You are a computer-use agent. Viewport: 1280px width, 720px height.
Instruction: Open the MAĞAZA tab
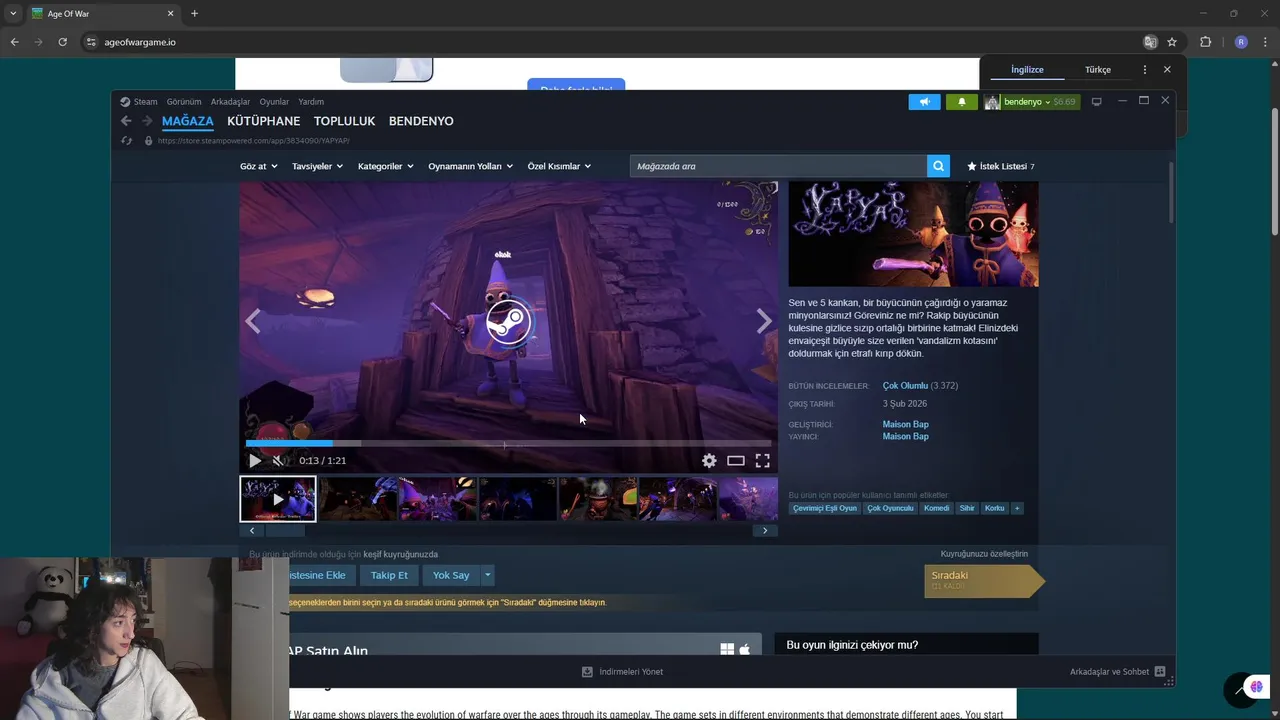pyautogui.click(x=188, y=121)
